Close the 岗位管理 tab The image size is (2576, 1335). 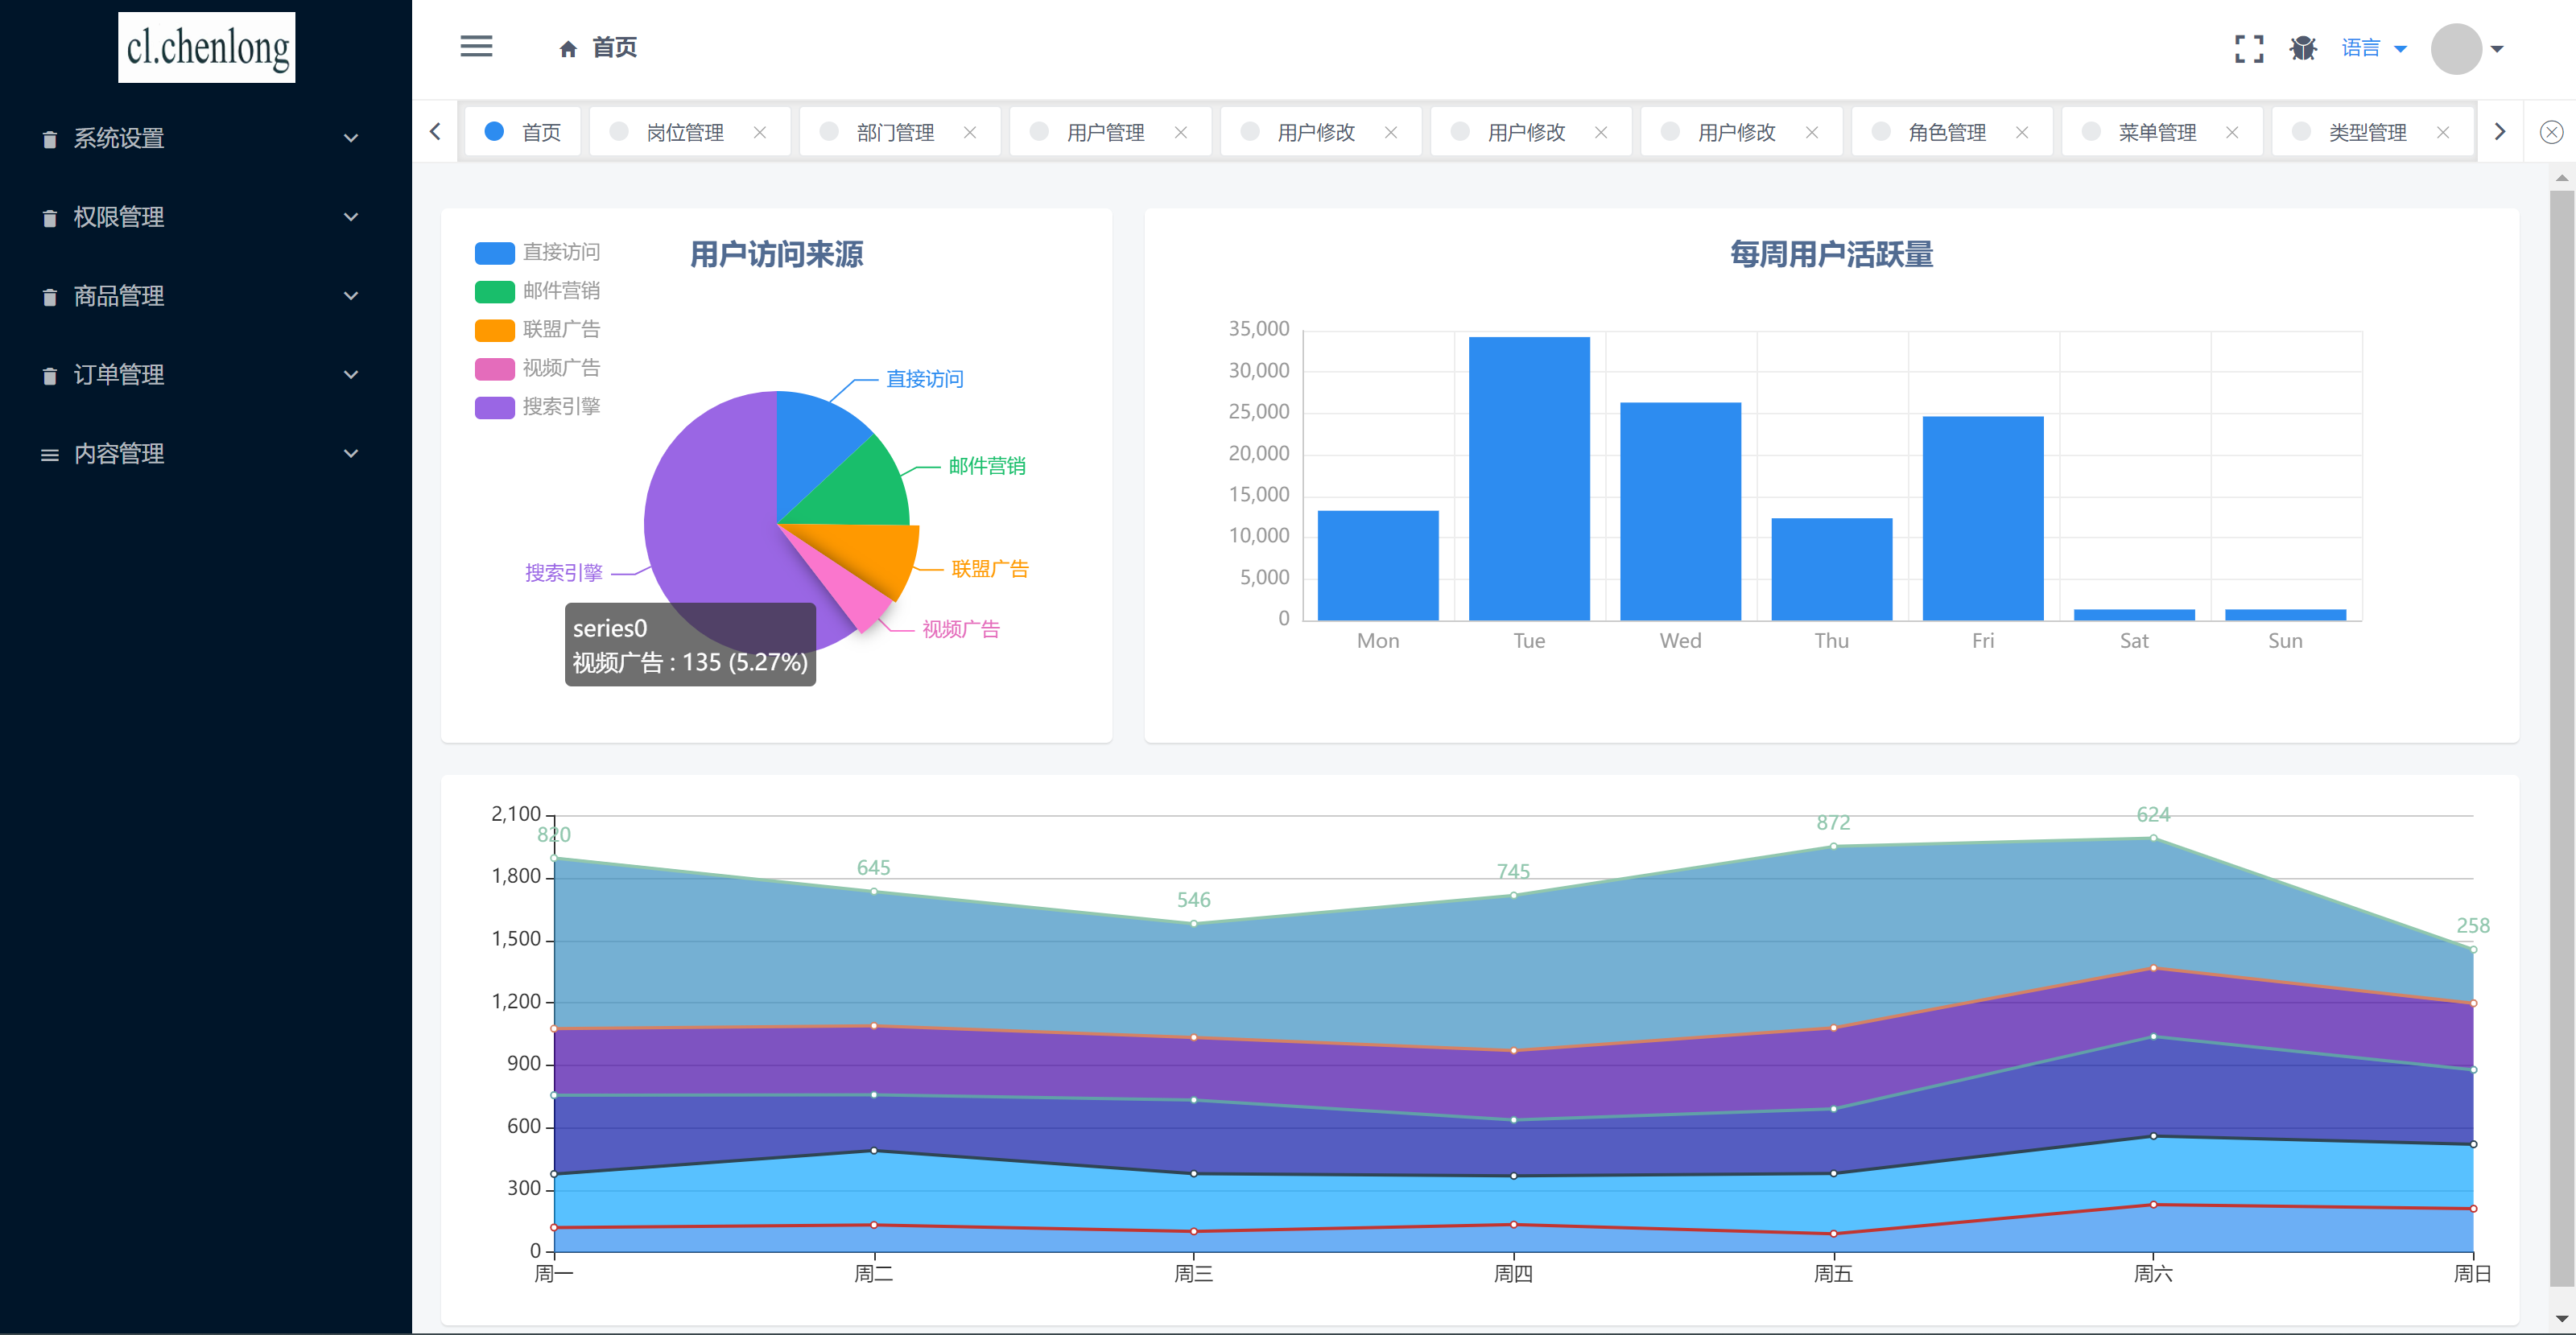click(x=760, y=132)
